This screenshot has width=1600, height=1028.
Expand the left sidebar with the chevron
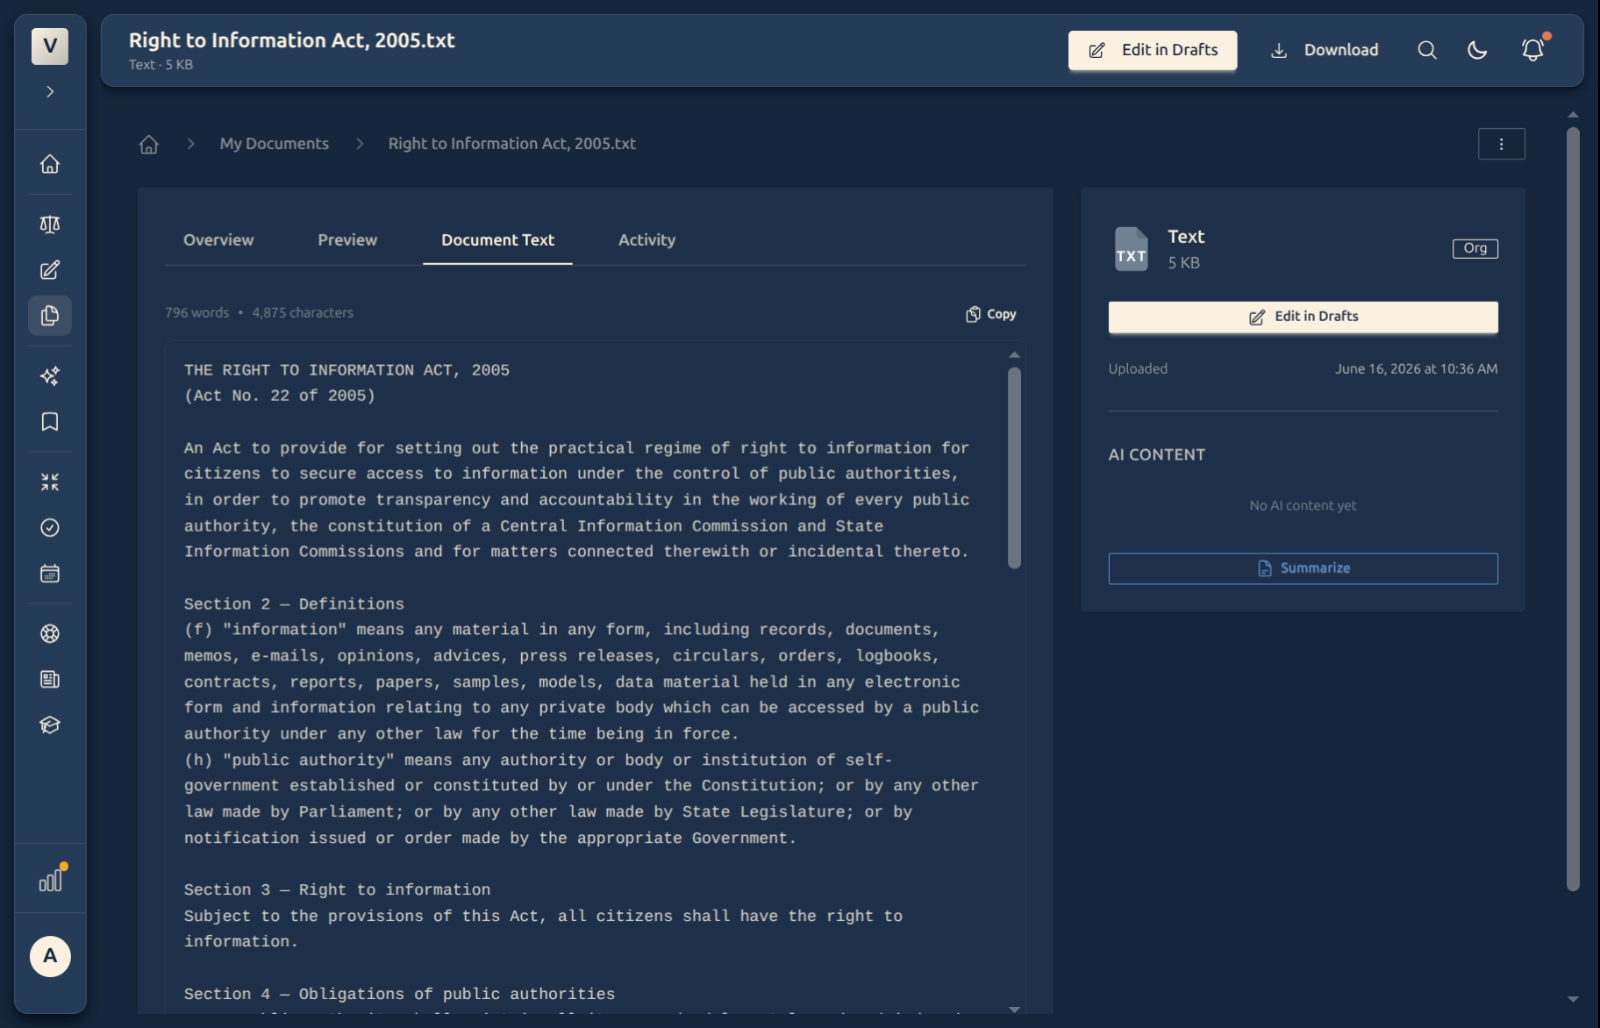pyautogui.click(x=50, y=92)
